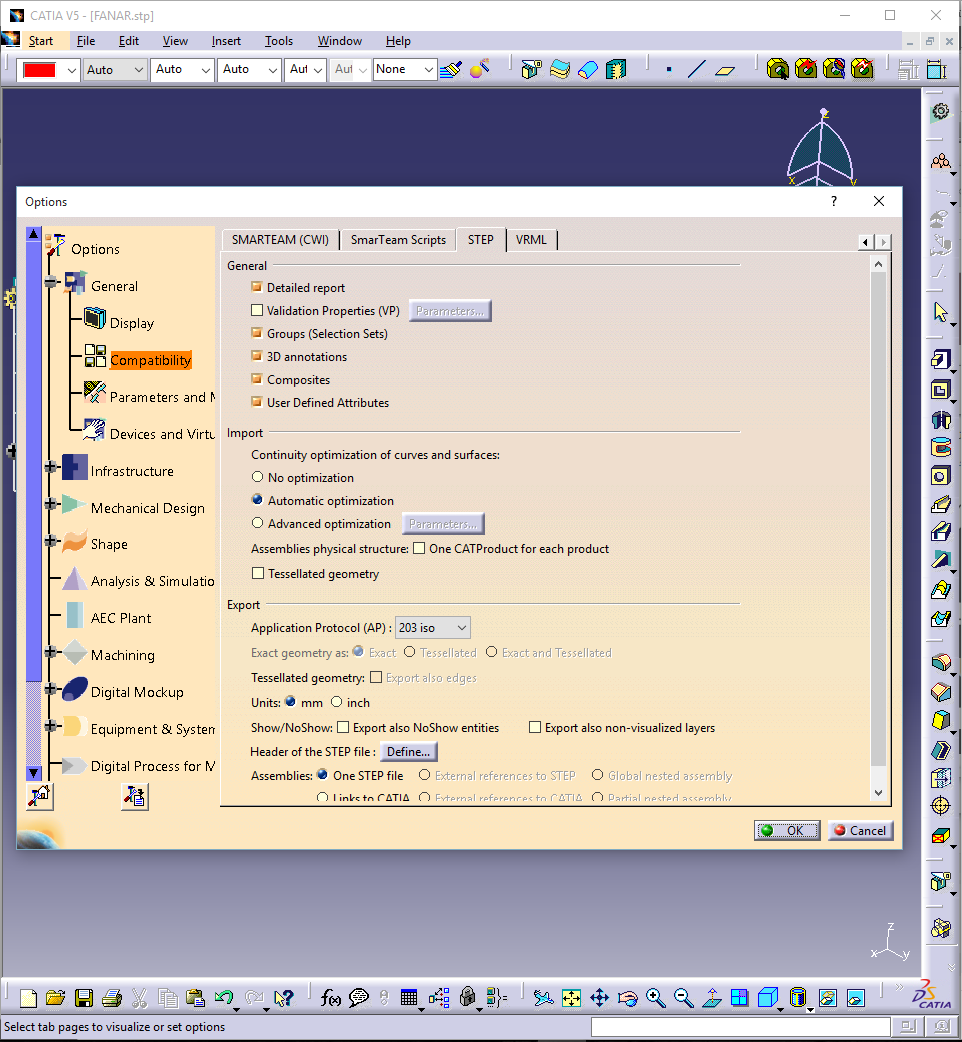The image size is (962, 1042).
Task: Toggle User Defined Attributes checkbox
Action: pos(257,402)
